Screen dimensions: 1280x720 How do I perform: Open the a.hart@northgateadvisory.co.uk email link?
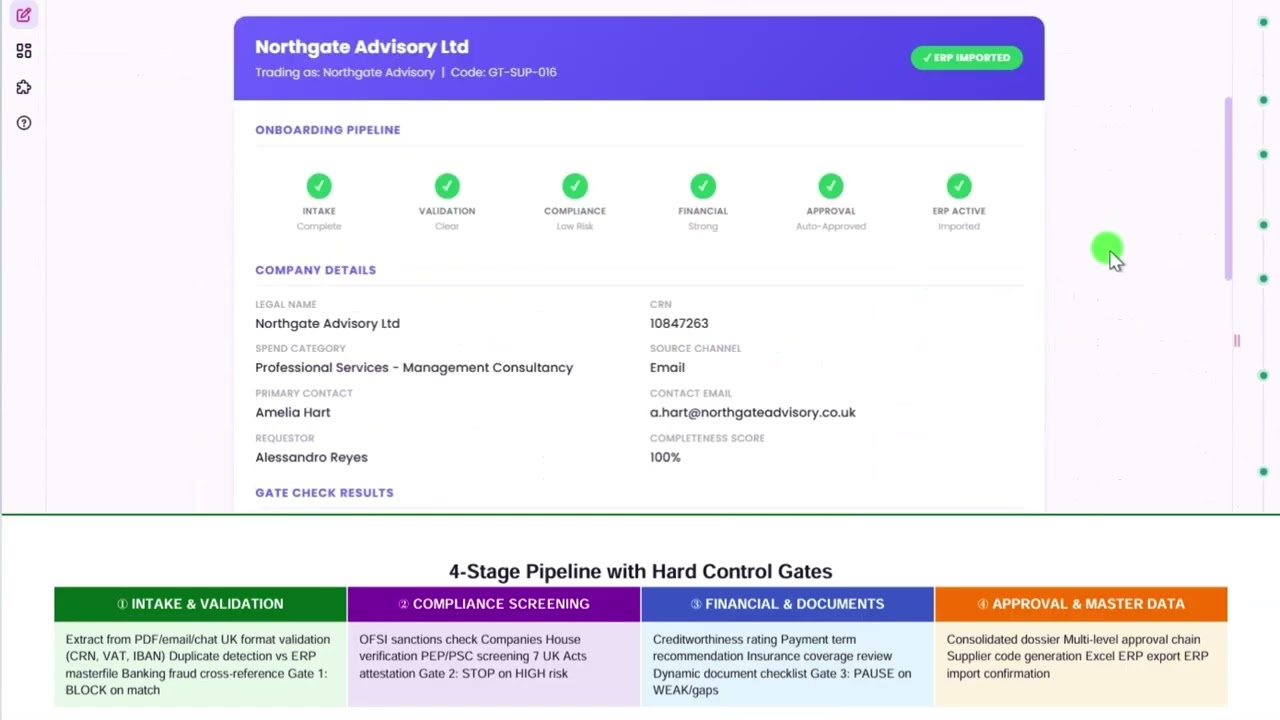pyautogui.click(x=752, y=412)
